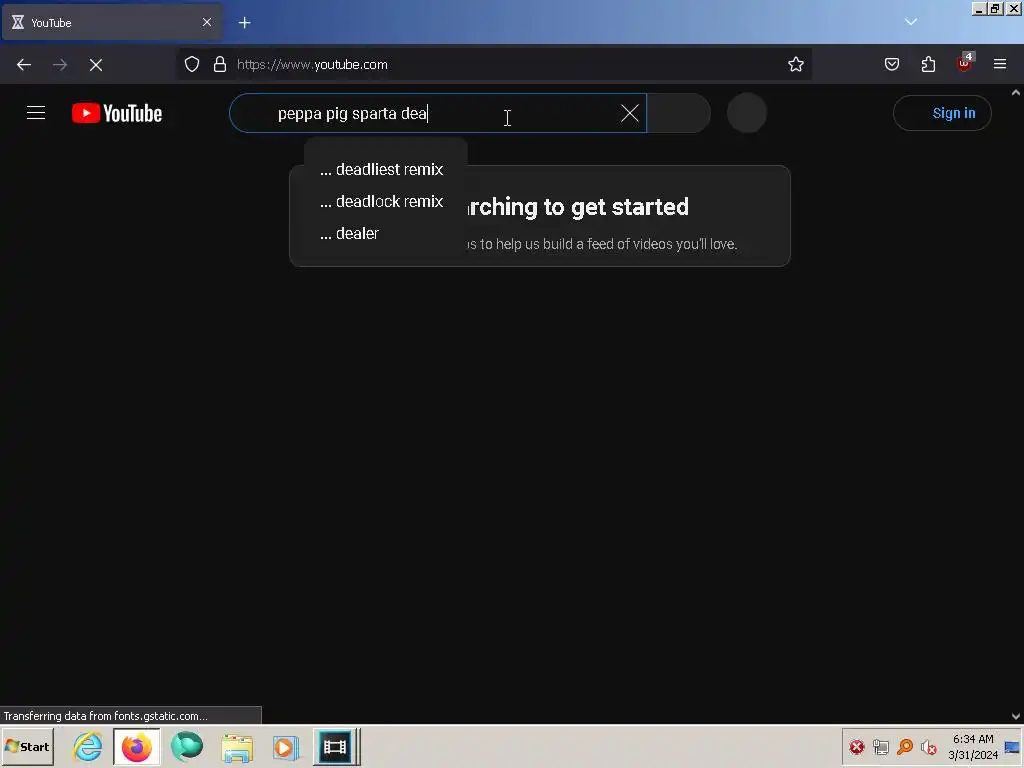
Task: Click the Firefox taskbar icon
Action: pyautogui.click(x=136, y=746)
